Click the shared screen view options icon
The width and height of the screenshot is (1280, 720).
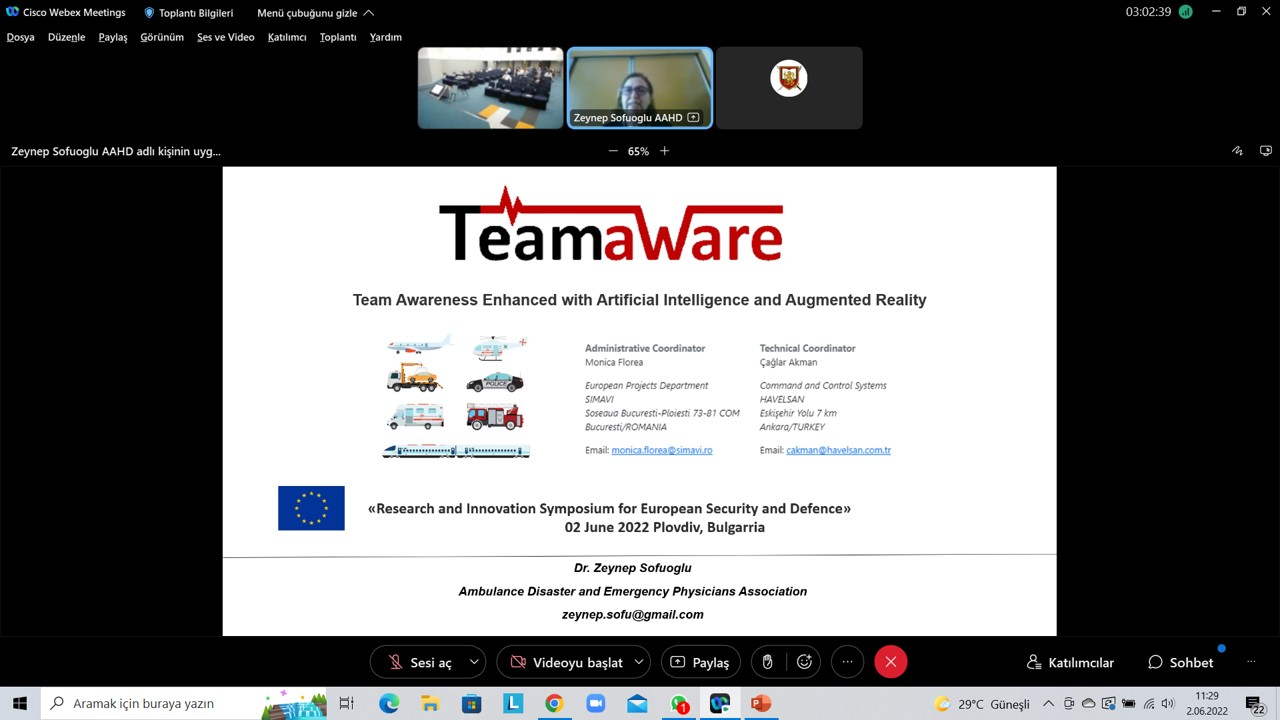pos(1266,151)
